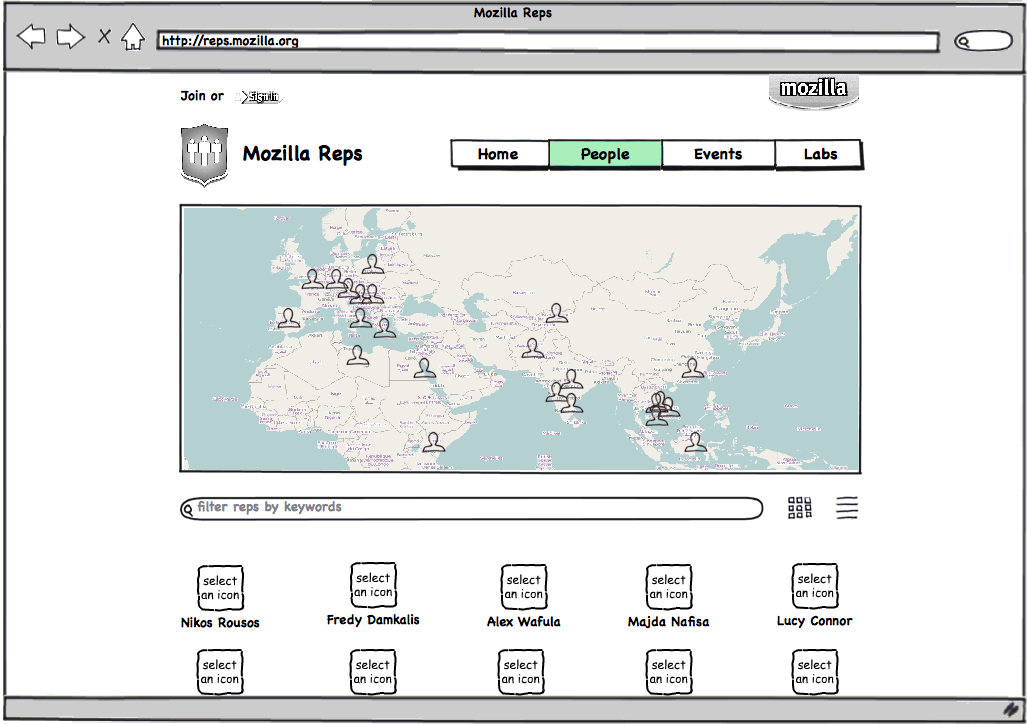Open Fredy Damkalis profile name
Screen dimensions: 1027x724
click(373, 620)
